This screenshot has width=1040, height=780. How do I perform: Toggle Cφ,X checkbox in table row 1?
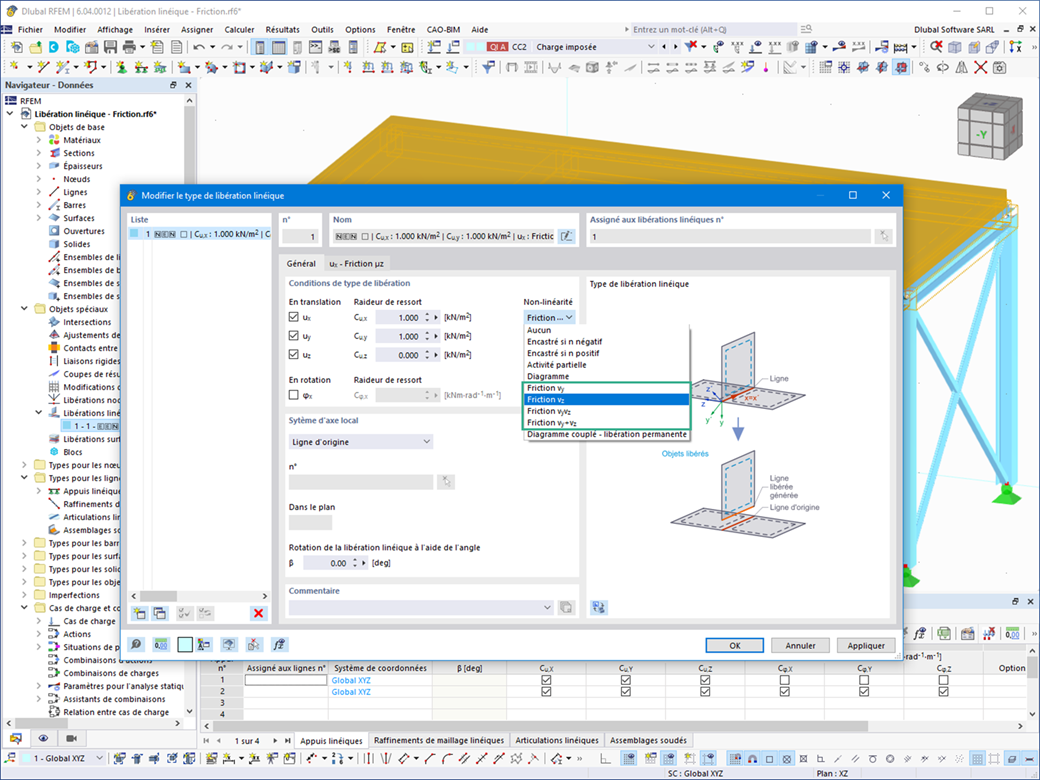785,680
